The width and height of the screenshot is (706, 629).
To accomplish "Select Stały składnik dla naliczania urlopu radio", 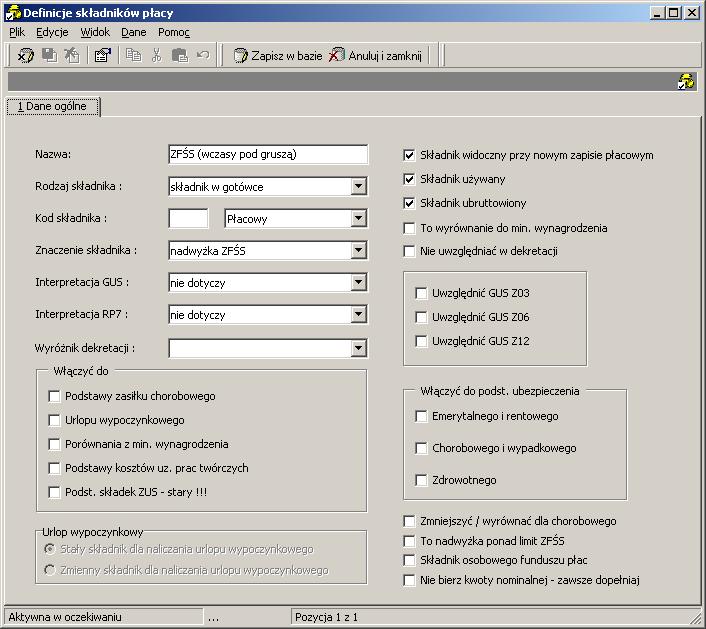I will (x=50, y=549).
